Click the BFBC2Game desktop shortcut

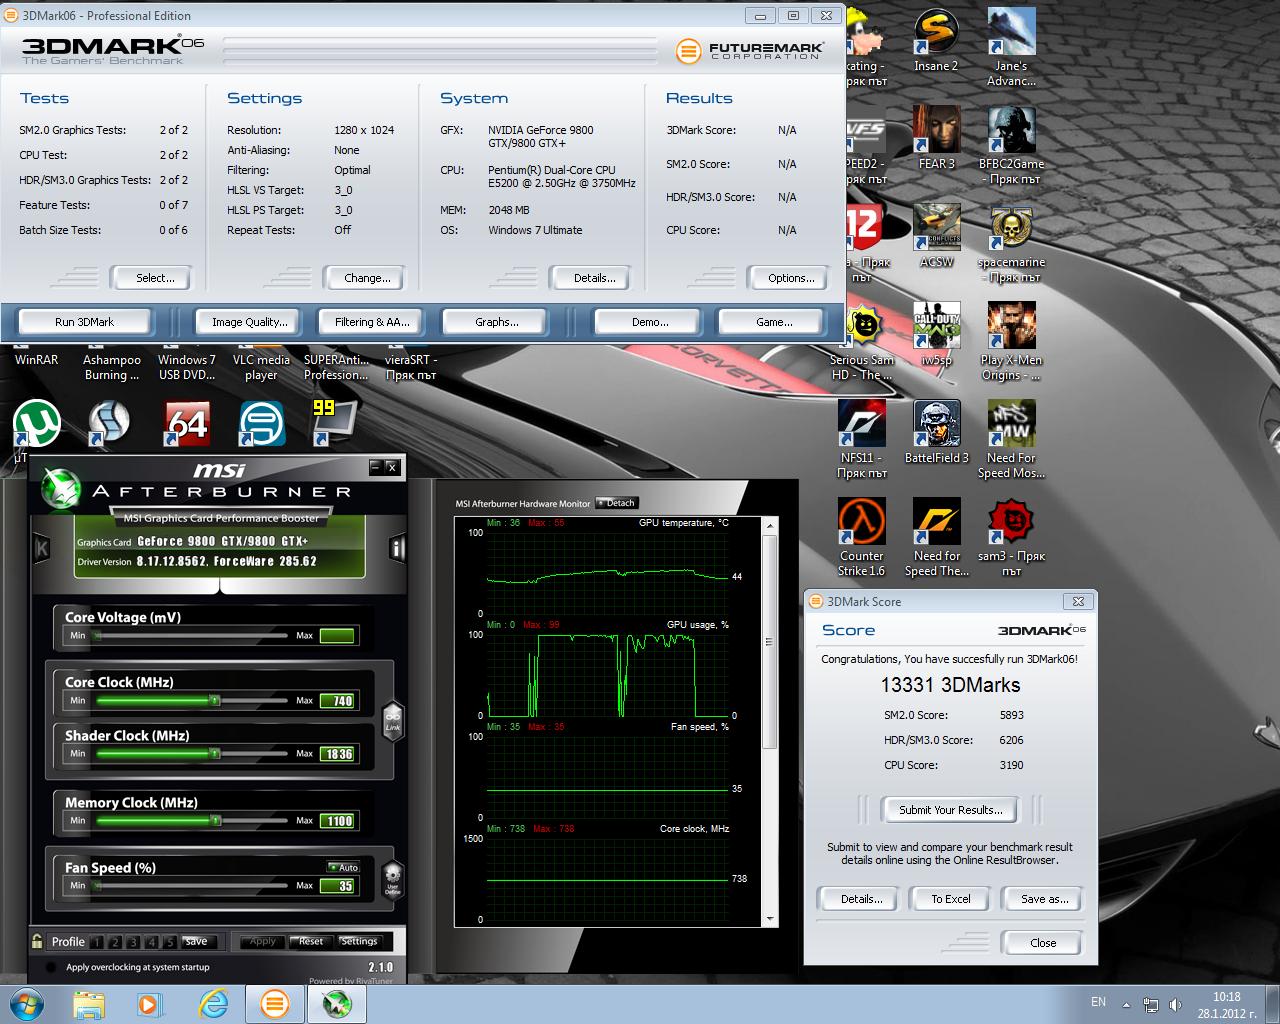coord(1011,146)
